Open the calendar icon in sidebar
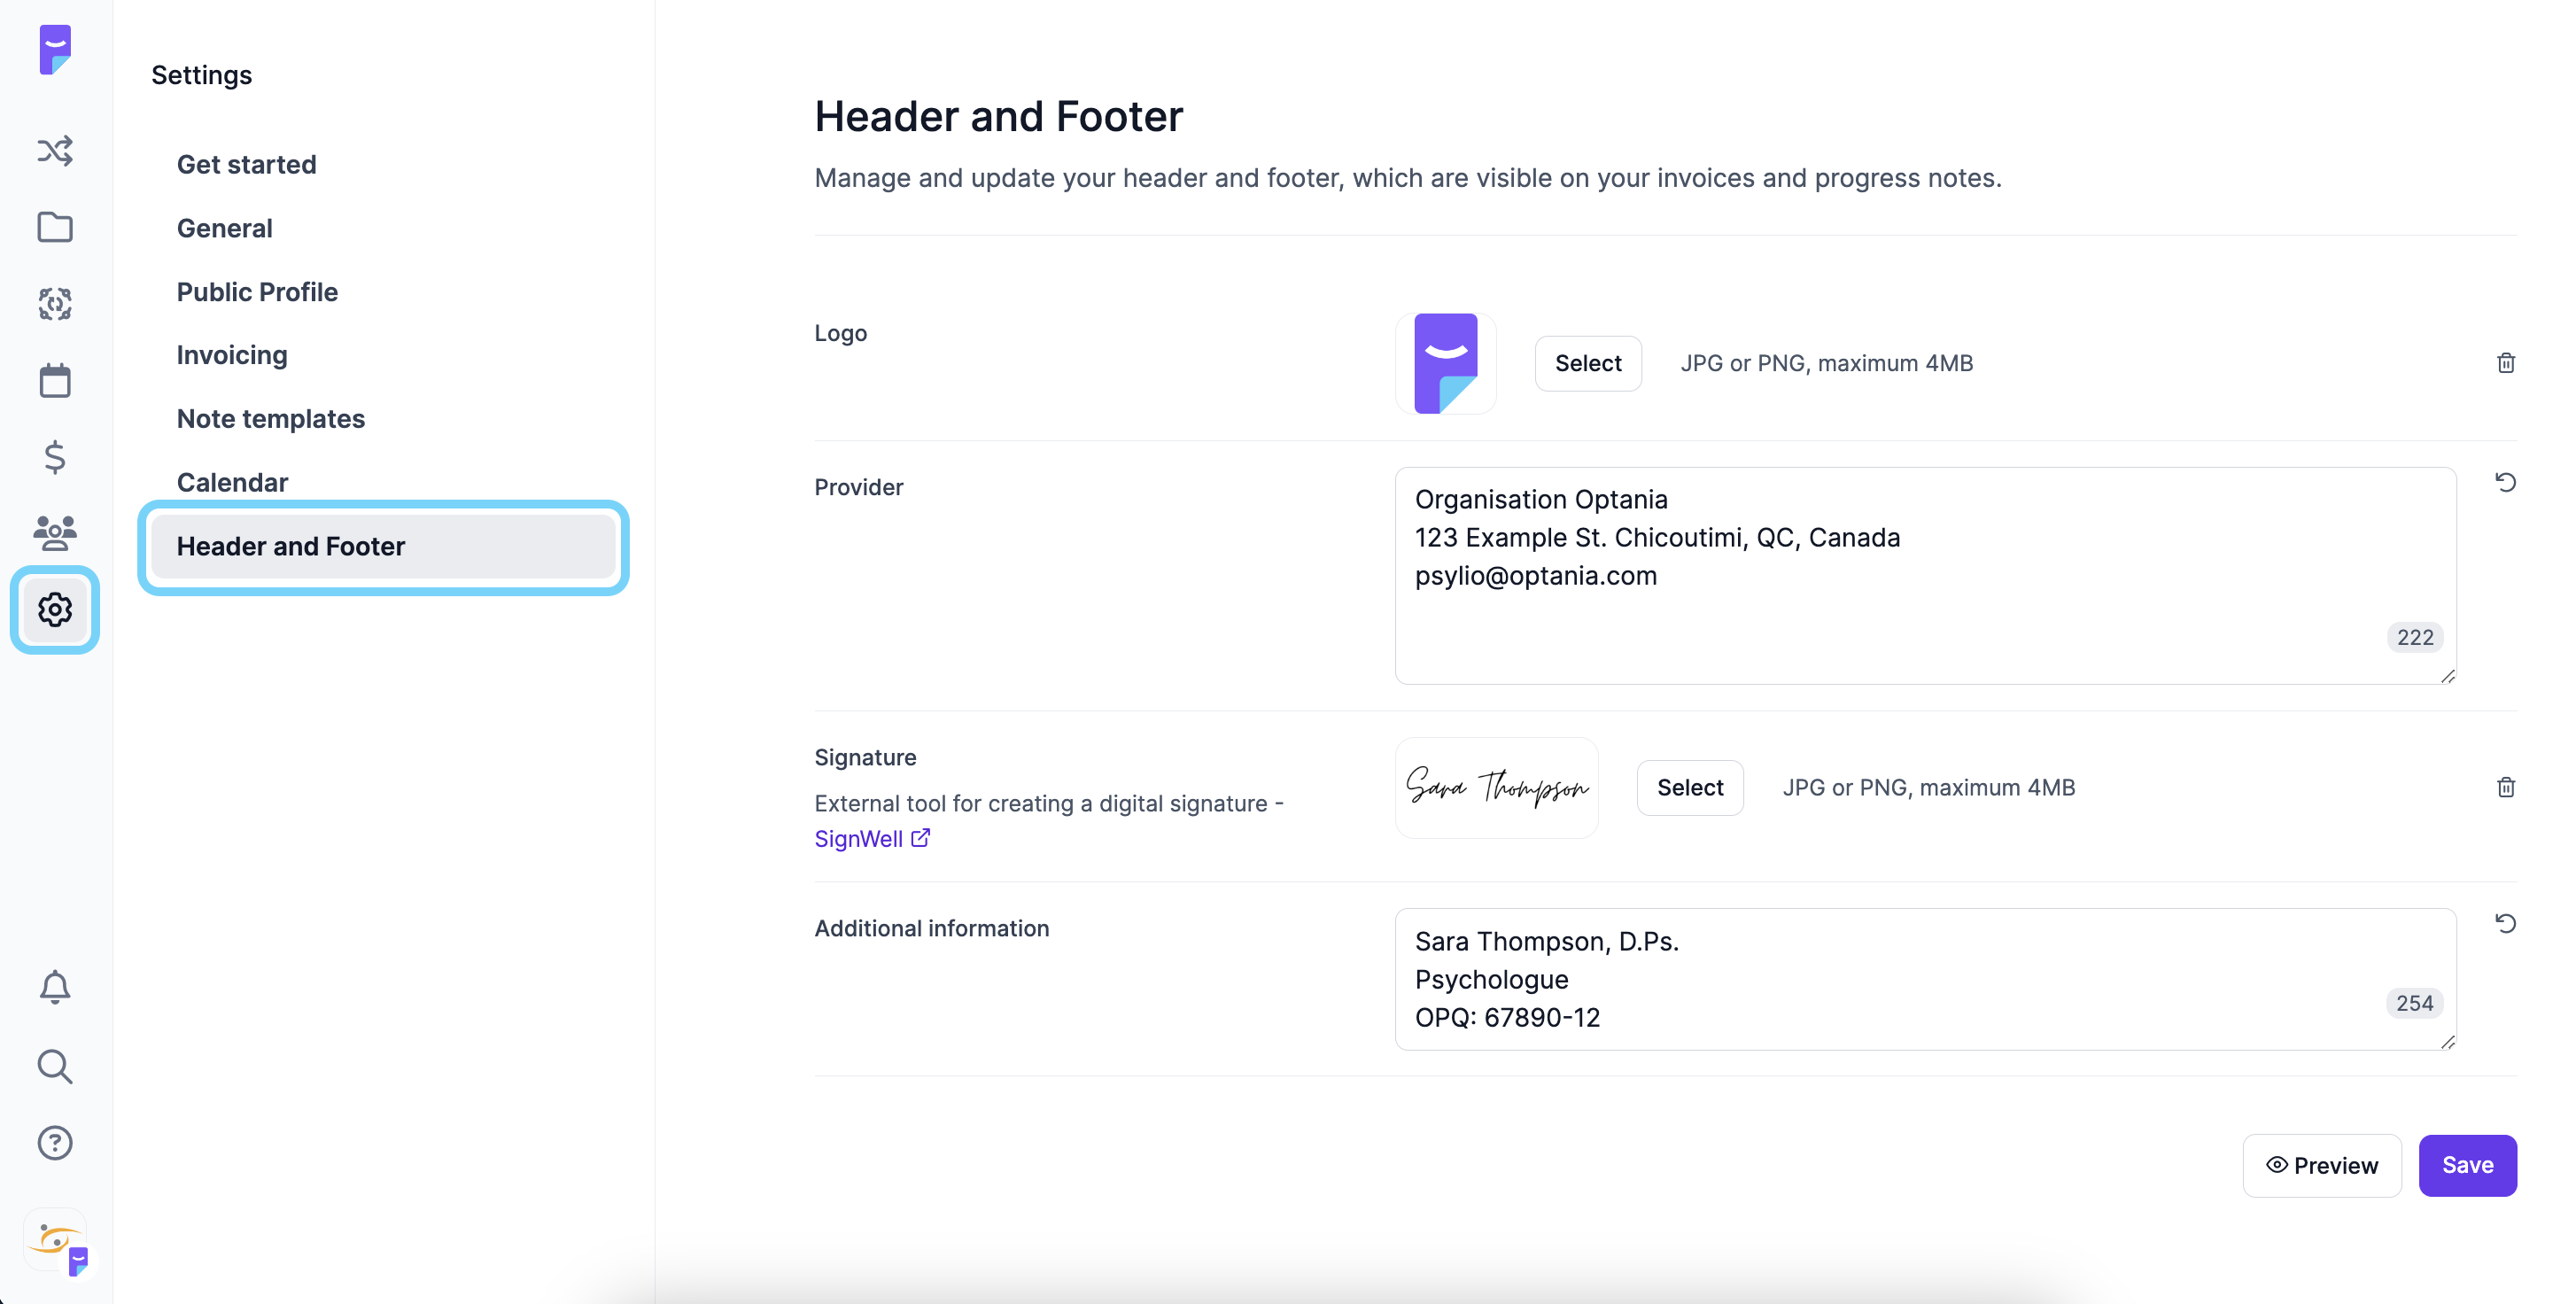This screenshot has height=1304, width=2576. (55, 380)
